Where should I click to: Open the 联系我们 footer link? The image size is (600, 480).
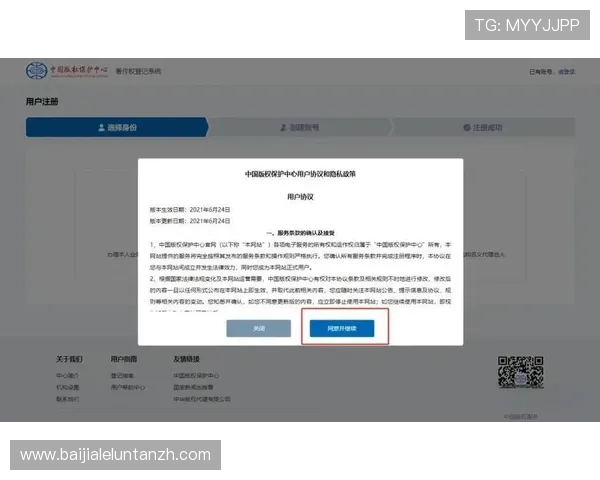(67, 399)
